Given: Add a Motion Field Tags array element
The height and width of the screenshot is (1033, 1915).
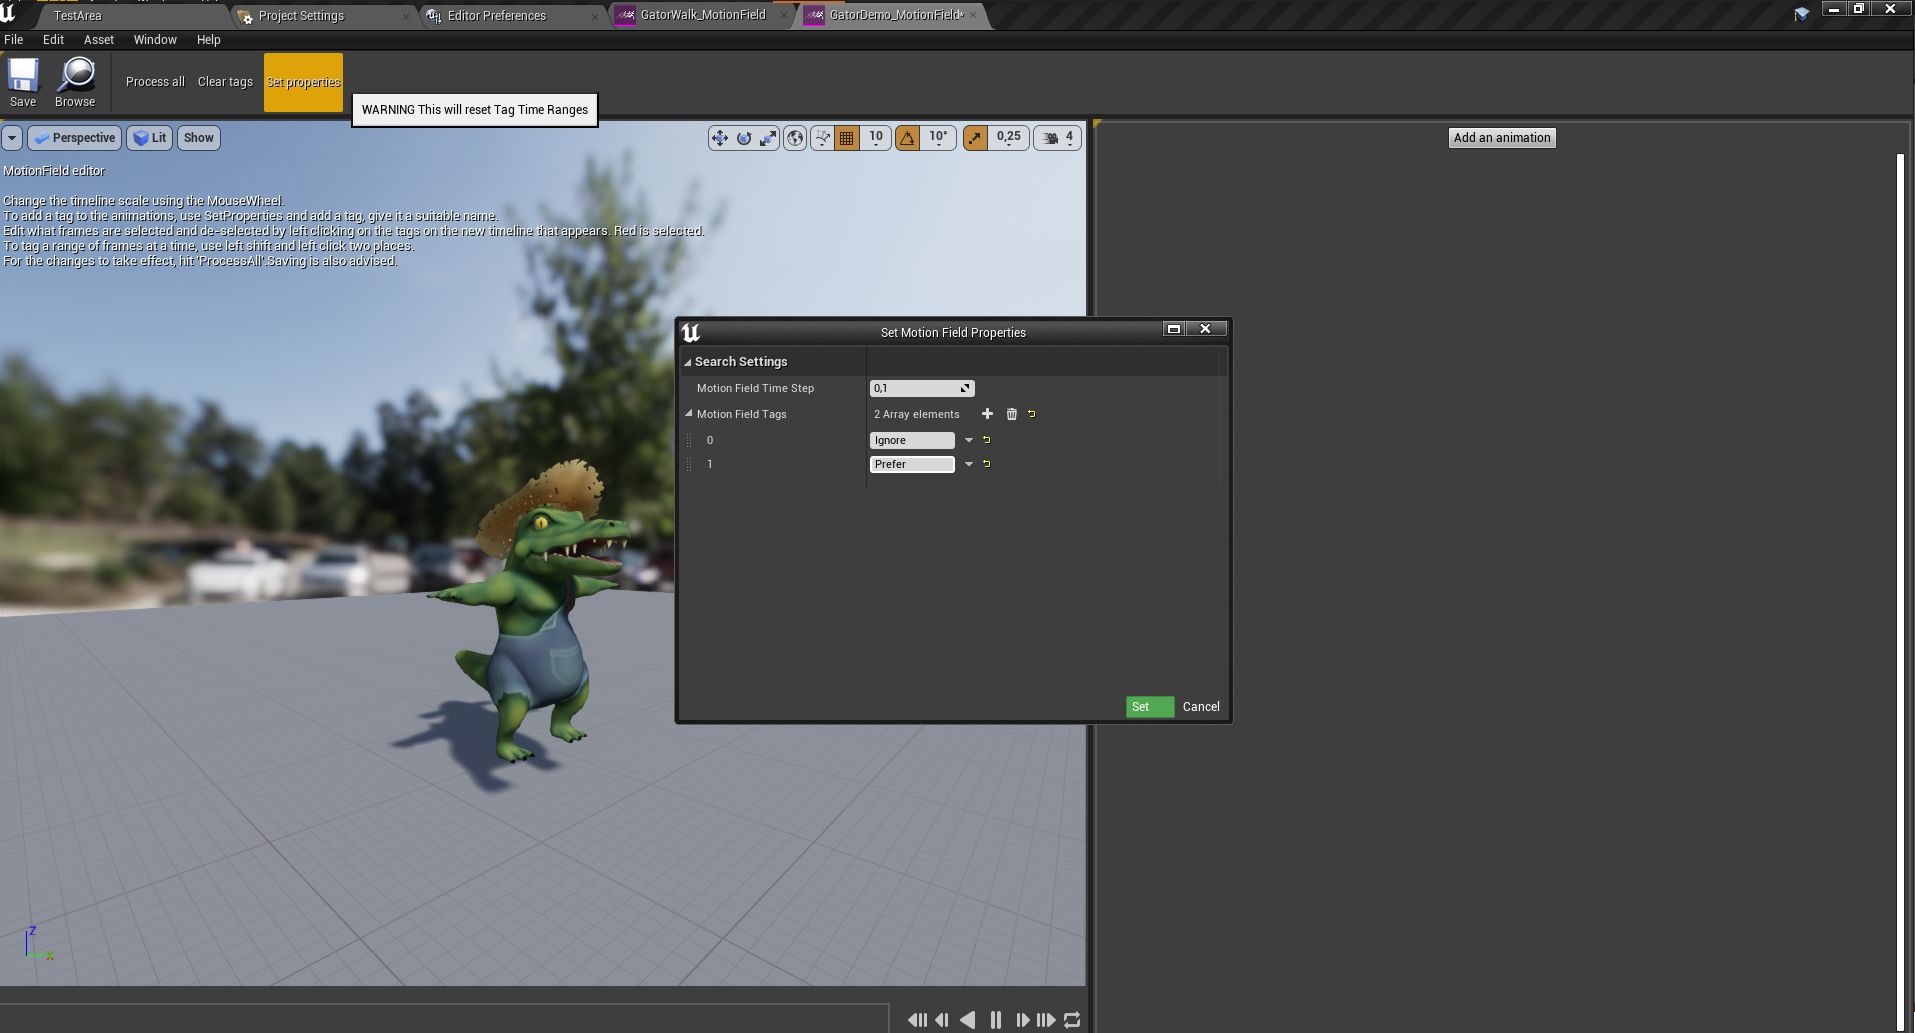Looking at the screenshot, I should pos(987,414).
